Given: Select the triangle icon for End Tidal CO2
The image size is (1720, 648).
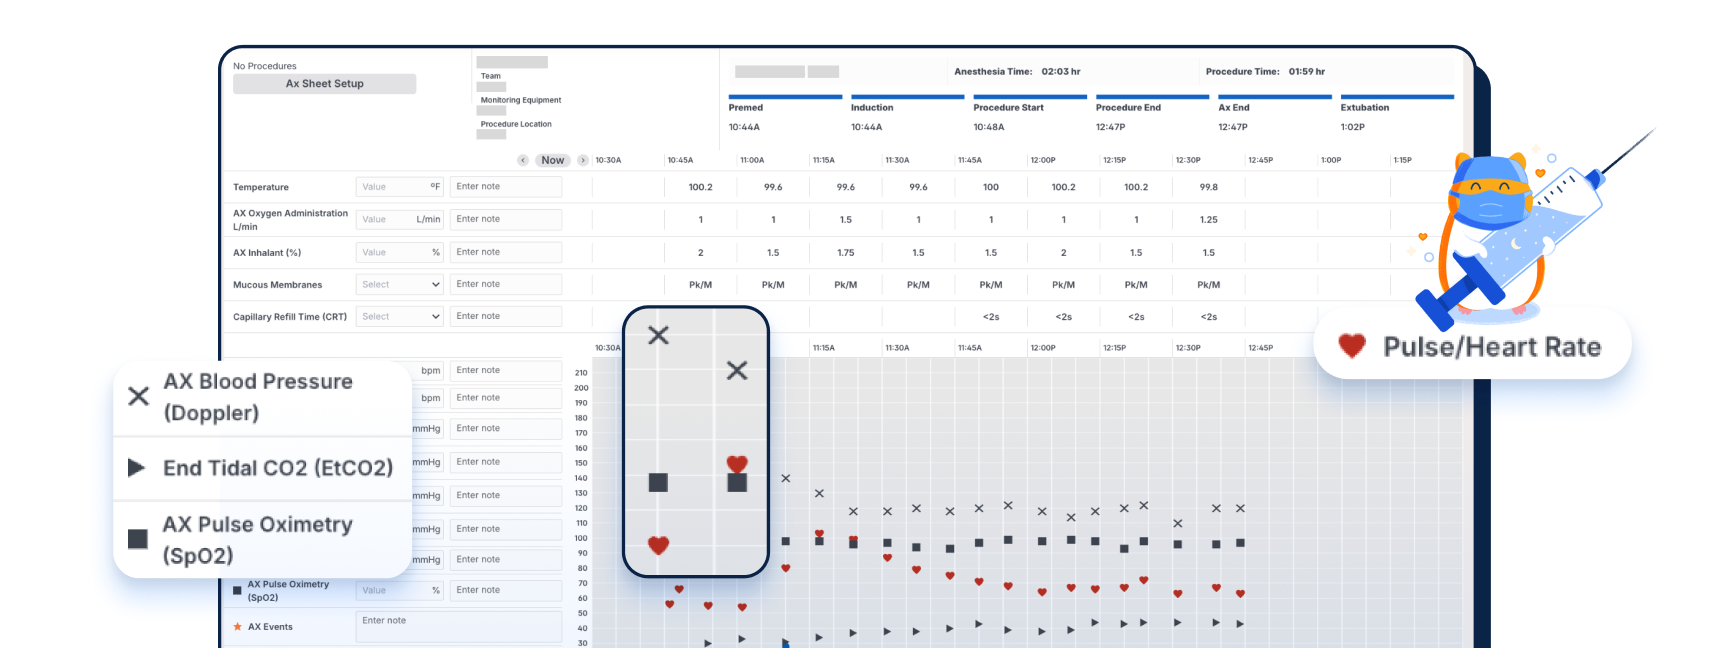Looking at the screenshot, I should 137,467.
